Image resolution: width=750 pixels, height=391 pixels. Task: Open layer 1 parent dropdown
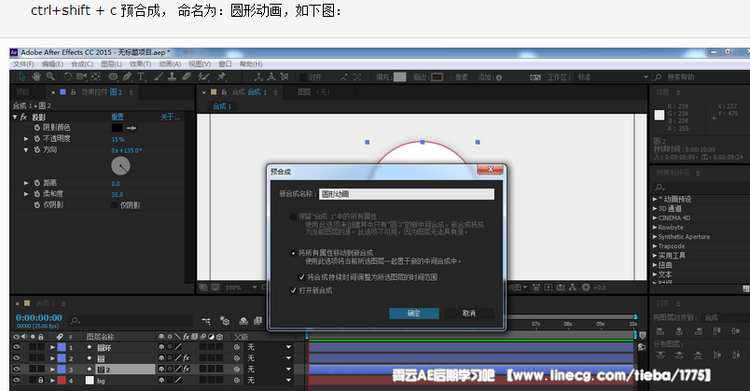[x=268, y=347]
